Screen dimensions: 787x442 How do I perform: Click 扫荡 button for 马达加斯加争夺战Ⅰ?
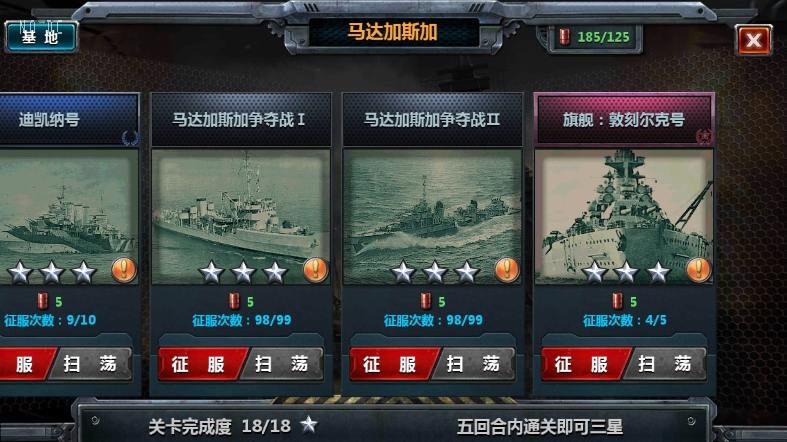click(283, 364)
